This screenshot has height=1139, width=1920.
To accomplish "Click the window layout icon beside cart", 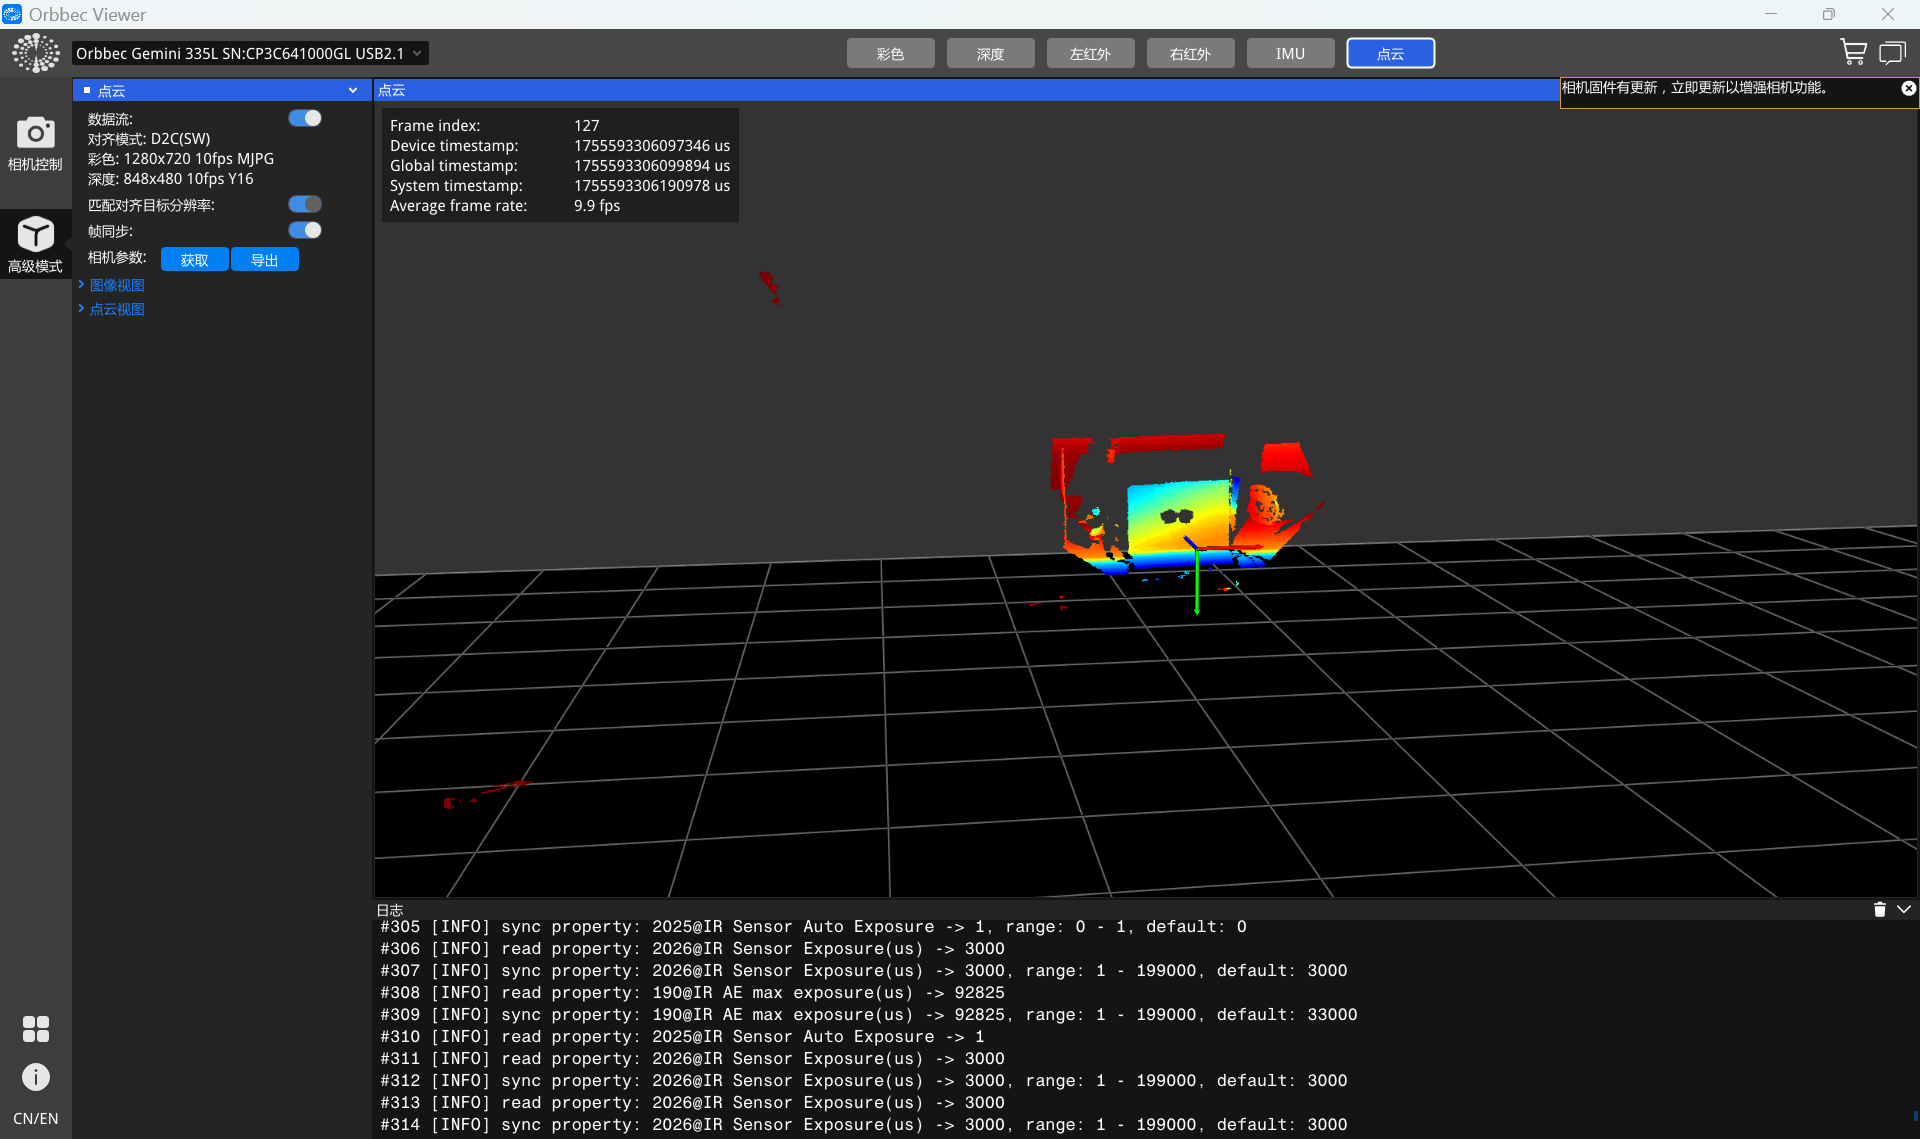I will click(1892, 53).
